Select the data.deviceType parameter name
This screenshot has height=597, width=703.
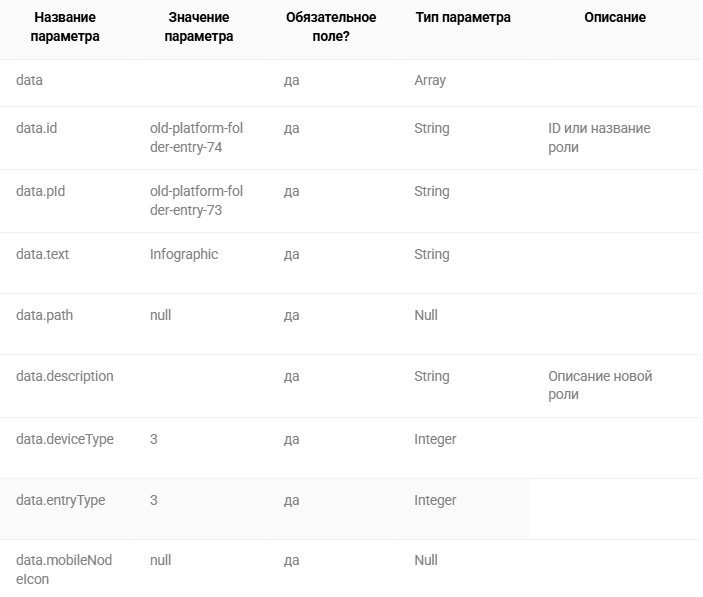pos(65,439)
